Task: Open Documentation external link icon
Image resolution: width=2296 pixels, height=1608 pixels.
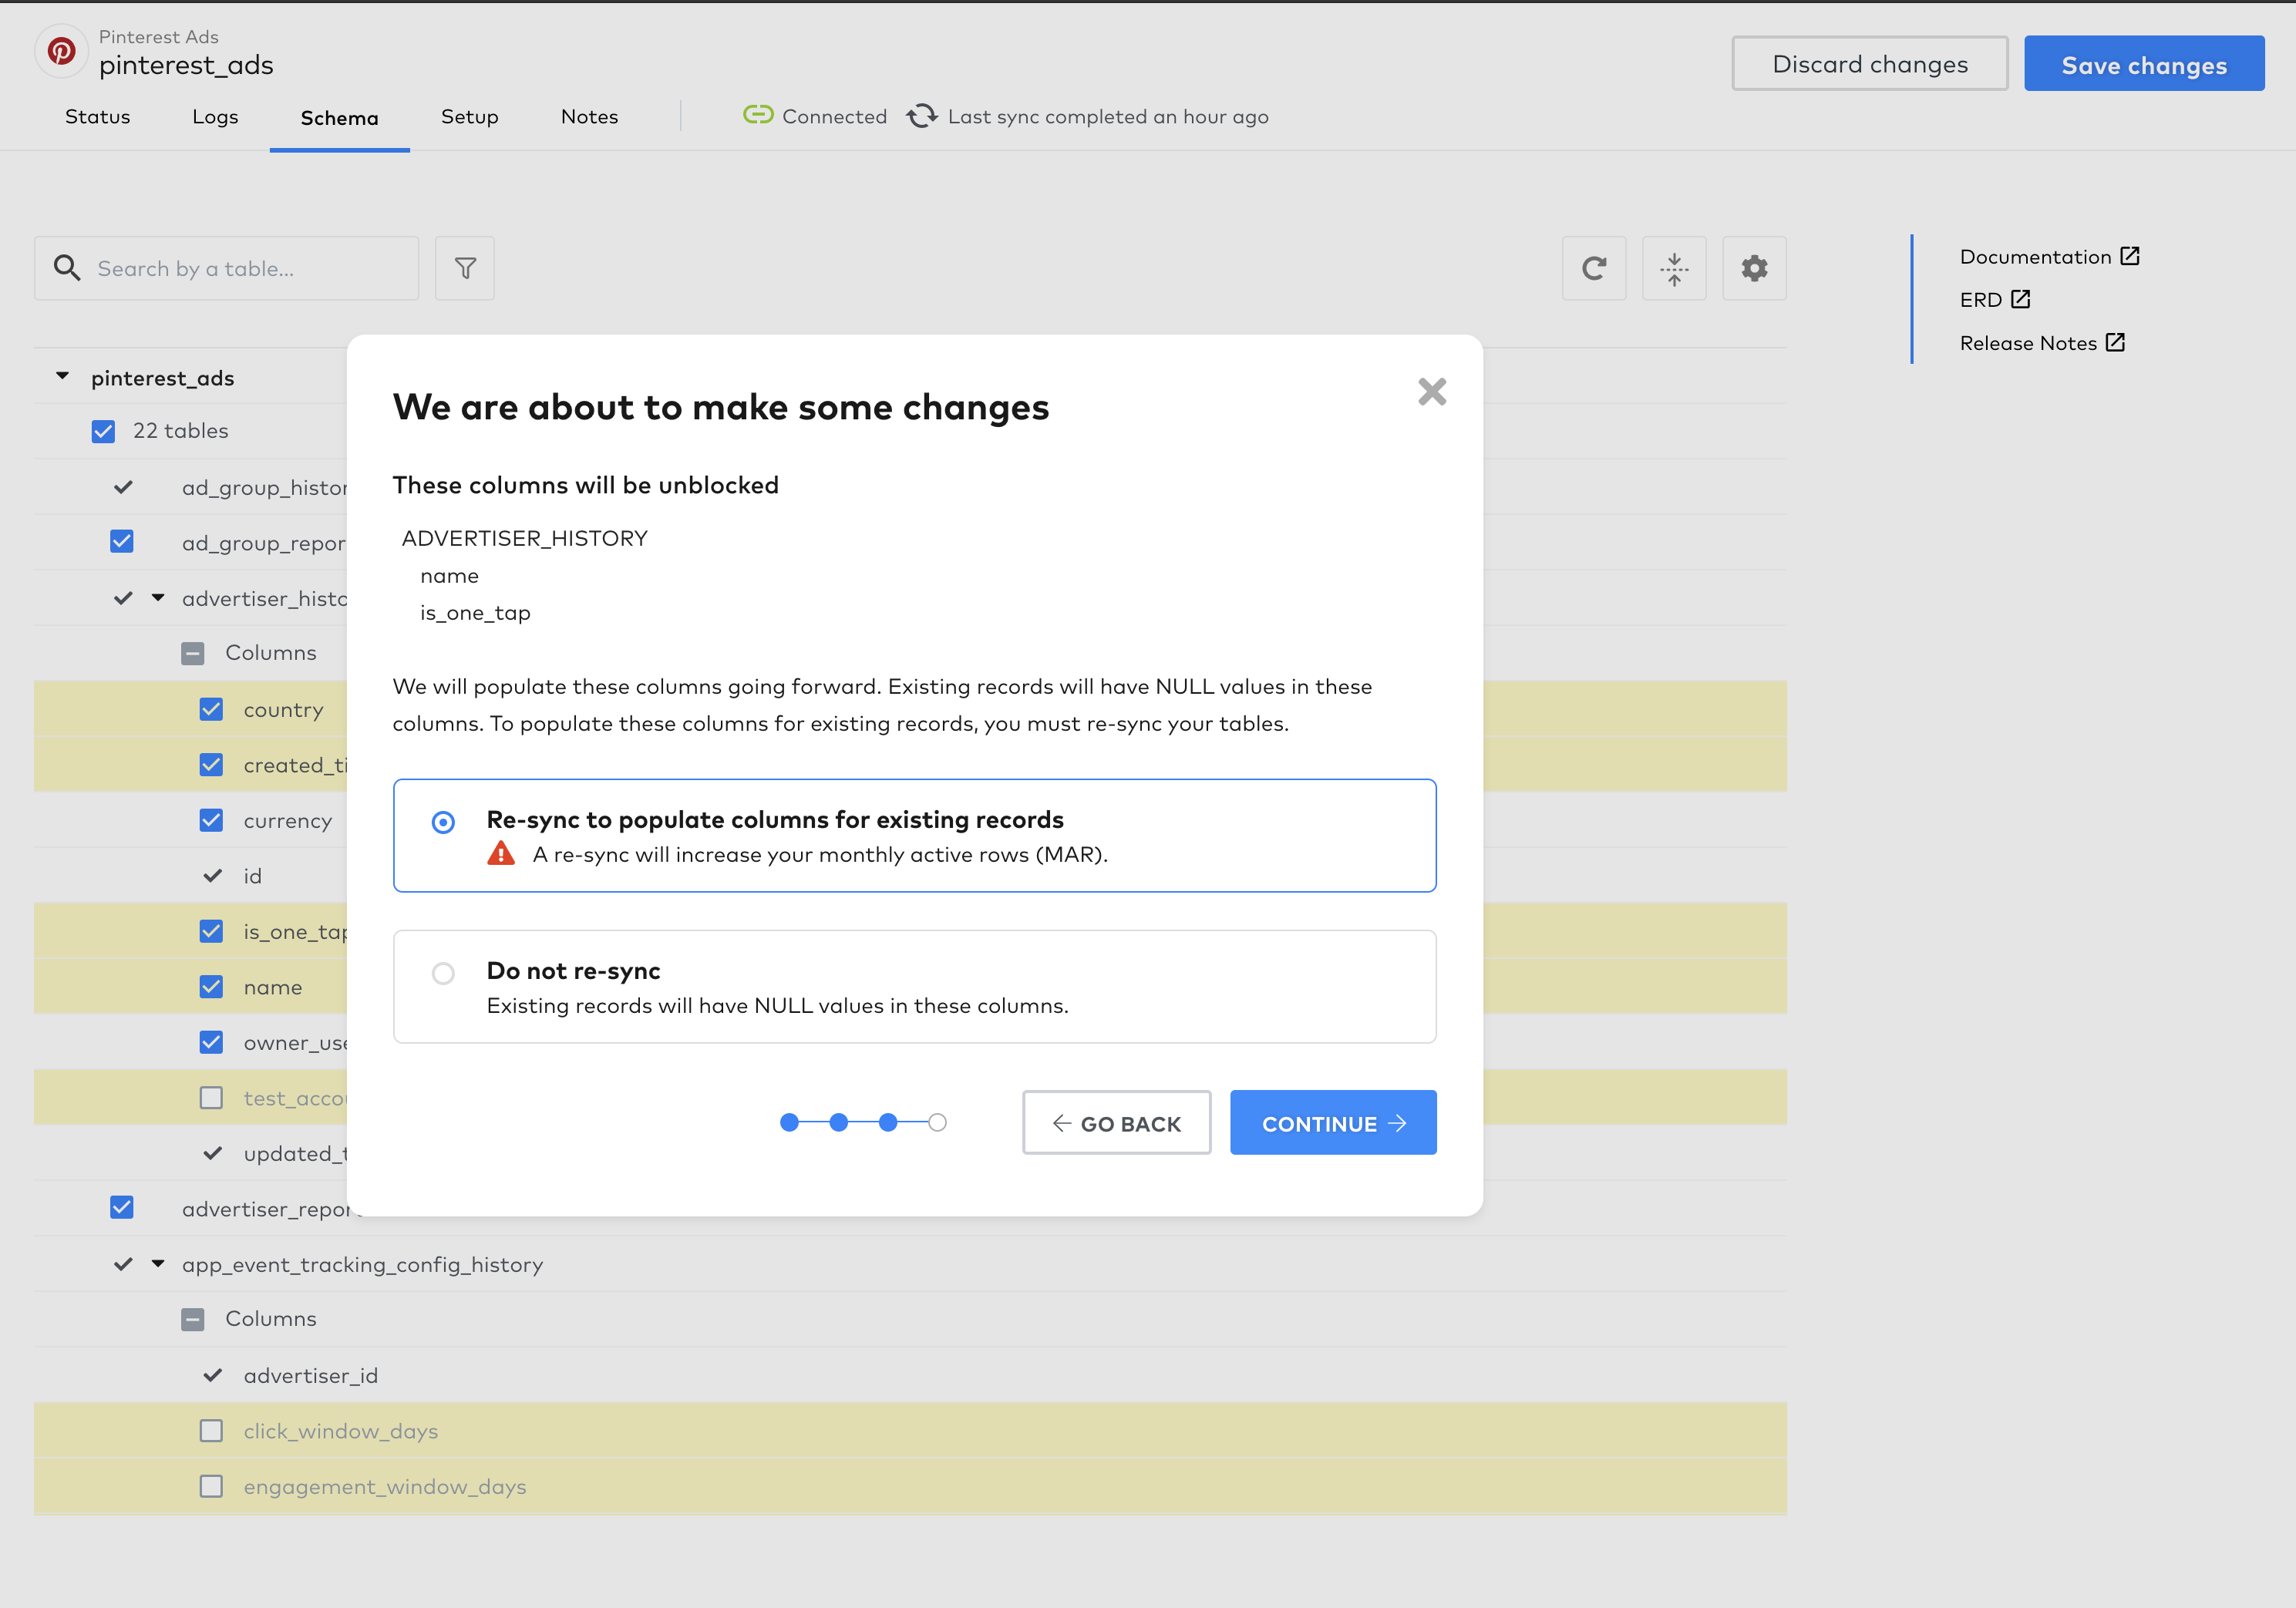Action: [x=2130, y=256]
